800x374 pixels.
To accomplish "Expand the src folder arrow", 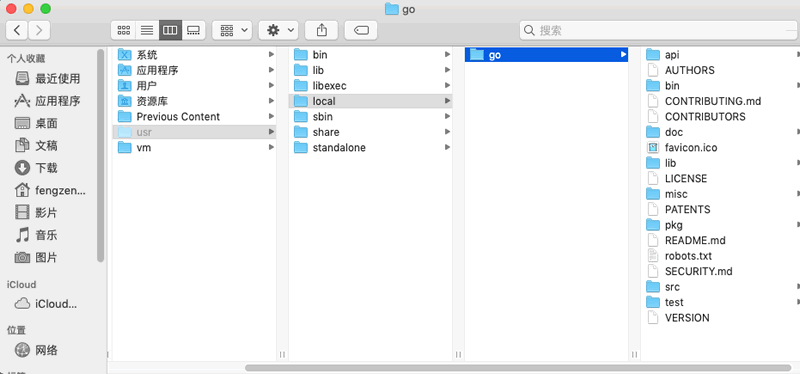I will (797, 287).
